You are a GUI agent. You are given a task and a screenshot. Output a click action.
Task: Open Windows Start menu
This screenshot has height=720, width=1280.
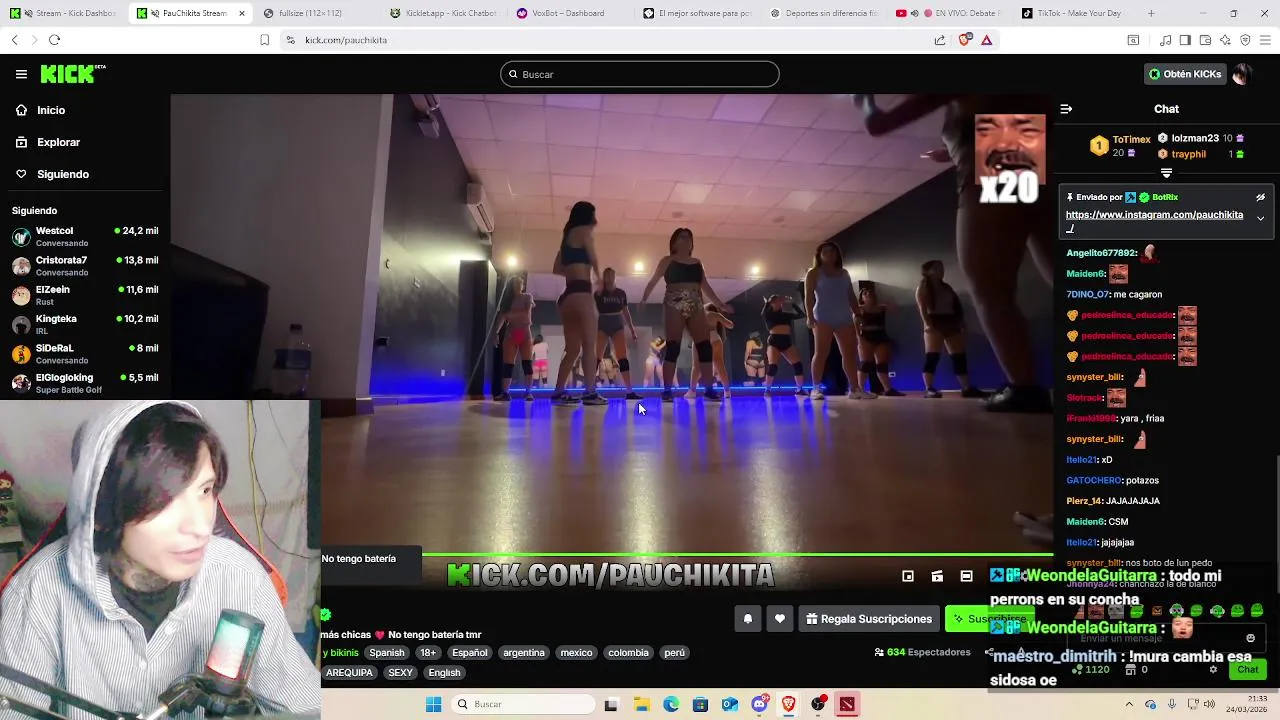click(x=433, y=704)
